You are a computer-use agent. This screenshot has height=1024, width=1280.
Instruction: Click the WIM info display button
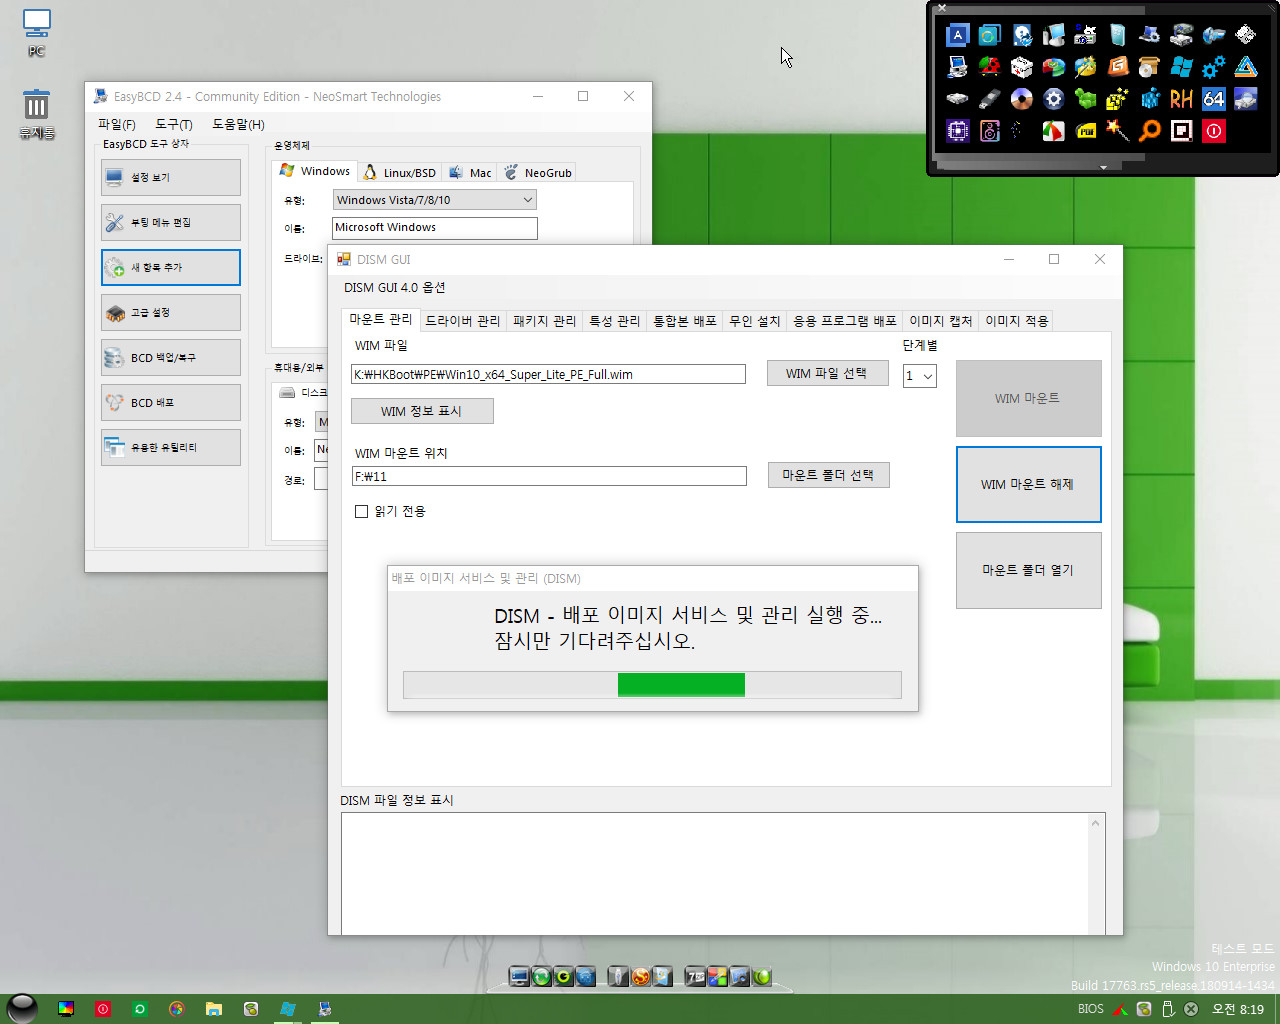coord(422,411)
